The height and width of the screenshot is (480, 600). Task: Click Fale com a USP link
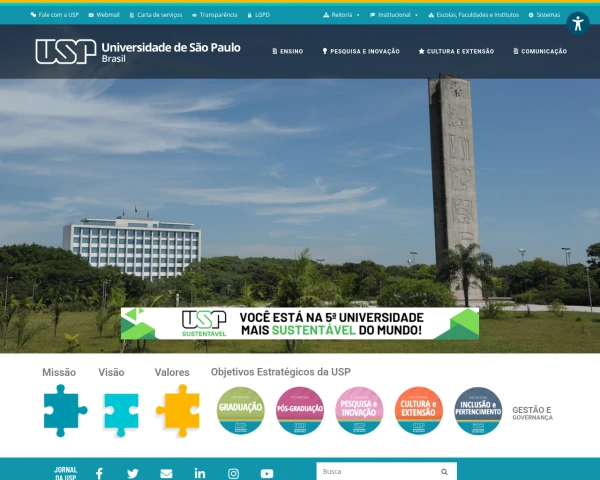coord(55,15)
